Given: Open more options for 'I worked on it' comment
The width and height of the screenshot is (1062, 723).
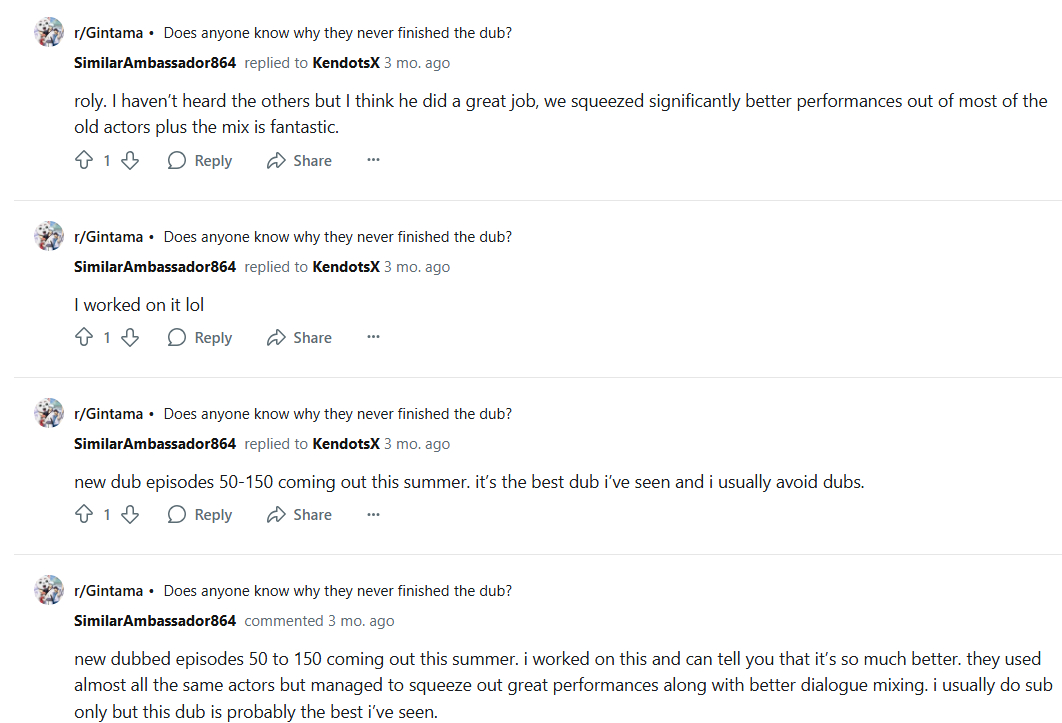Looking at the screenshot, I should pyautogui.click(x=373, y=337).
